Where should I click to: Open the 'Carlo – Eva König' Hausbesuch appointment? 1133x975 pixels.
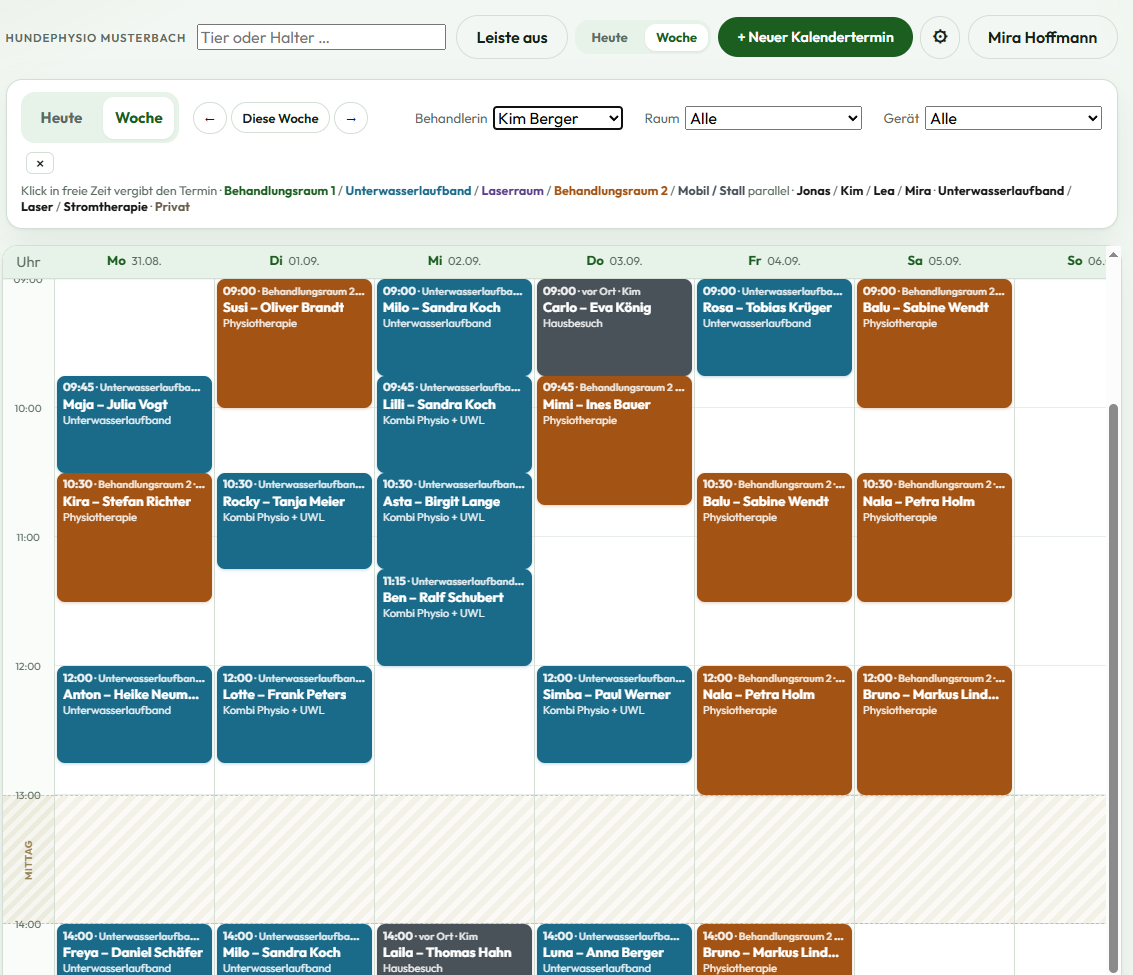tap(614, 327)
